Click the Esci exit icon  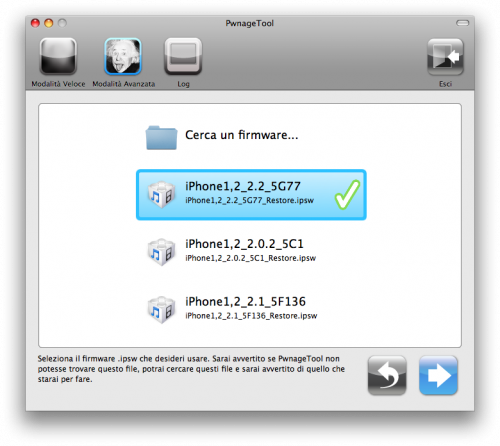(445, 57)
